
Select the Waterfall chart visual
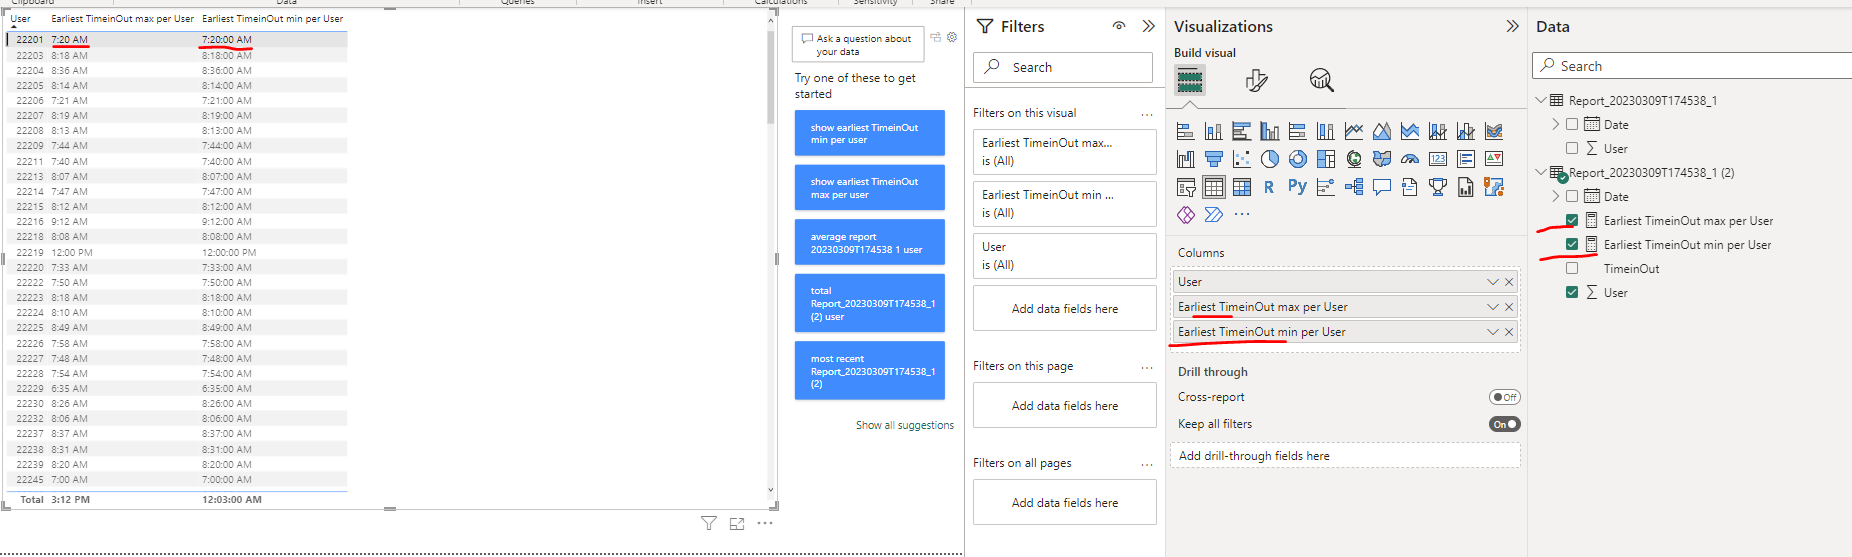click(1186, 159)
